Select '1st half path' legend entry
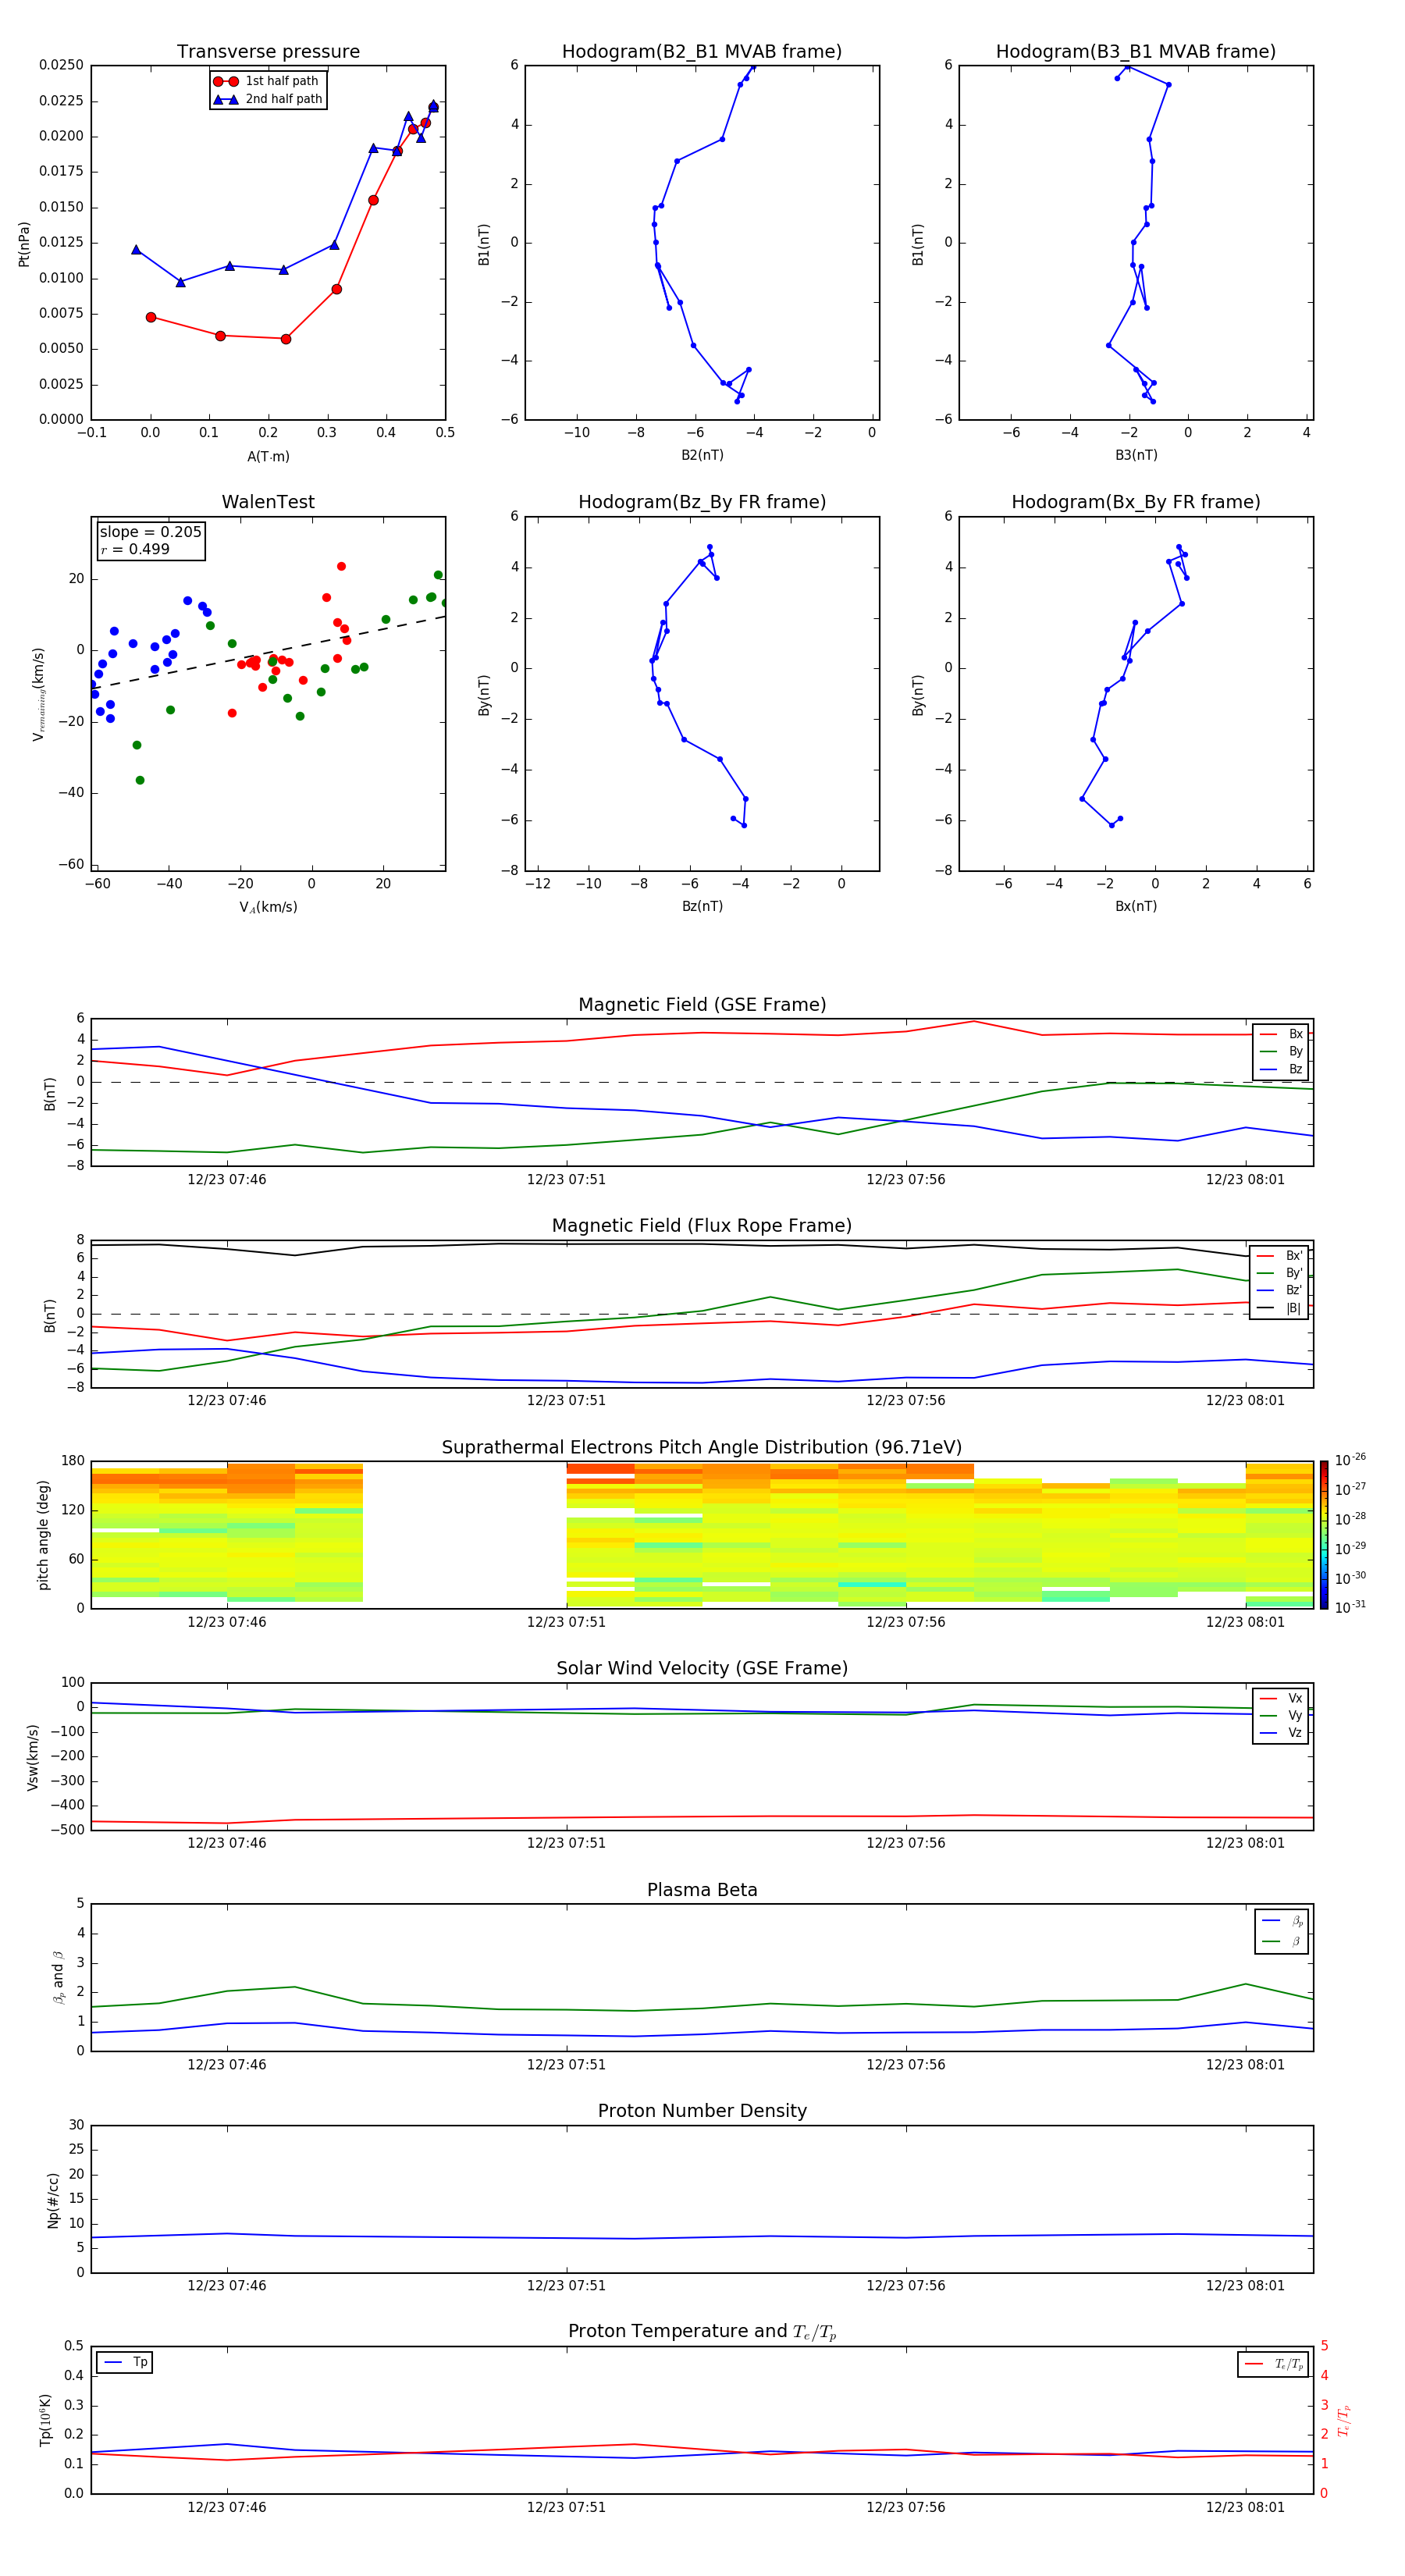This screenshot has width=1405, height=2576. [x=267, y=81]
